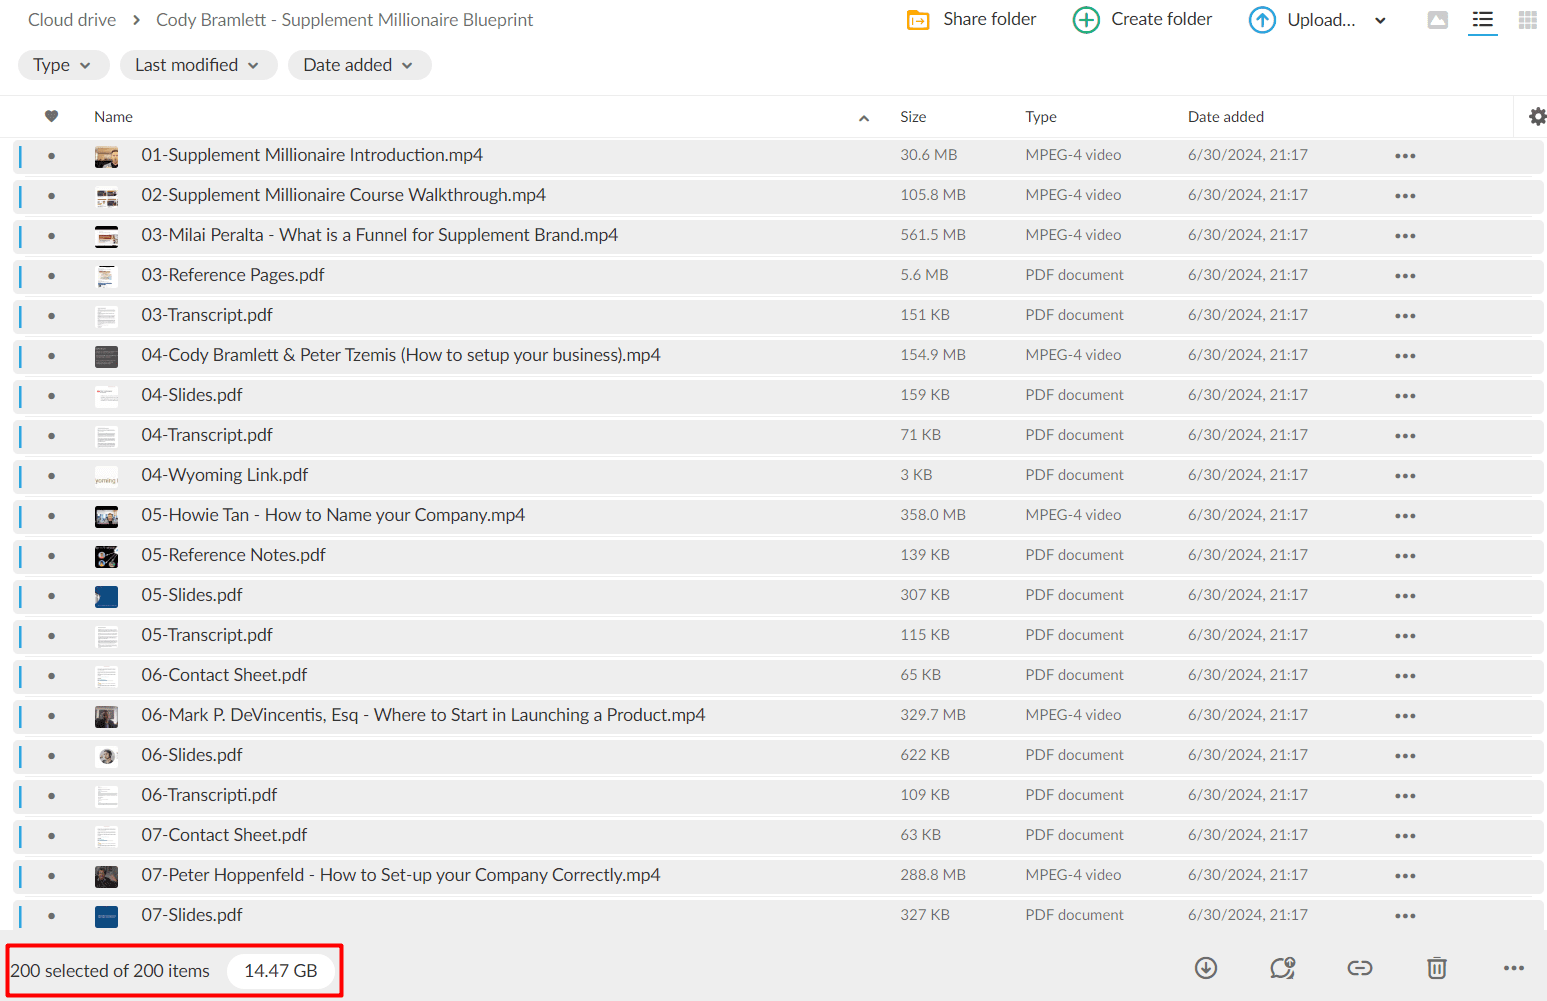This screenshot has width=1547, height=1001.
Task: Click the 14.47 GB total size badge
Action: [281, 971]
